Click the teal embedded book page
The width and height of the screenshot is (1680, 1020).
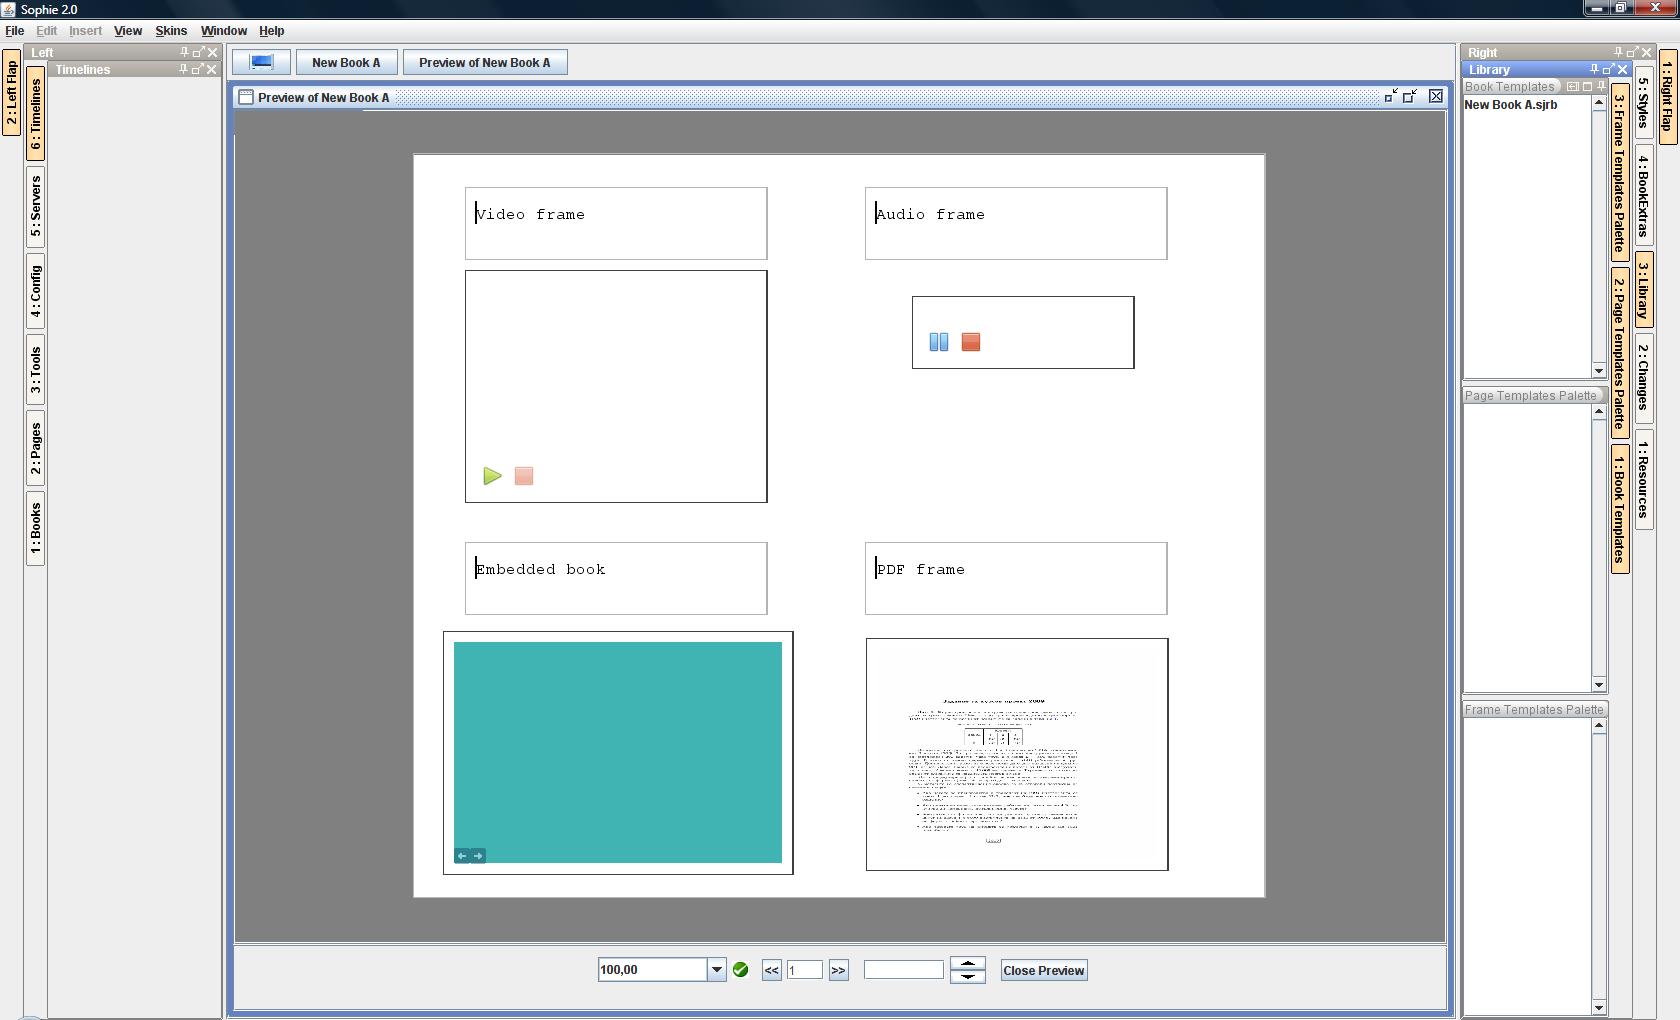click(x=618, y=752)
